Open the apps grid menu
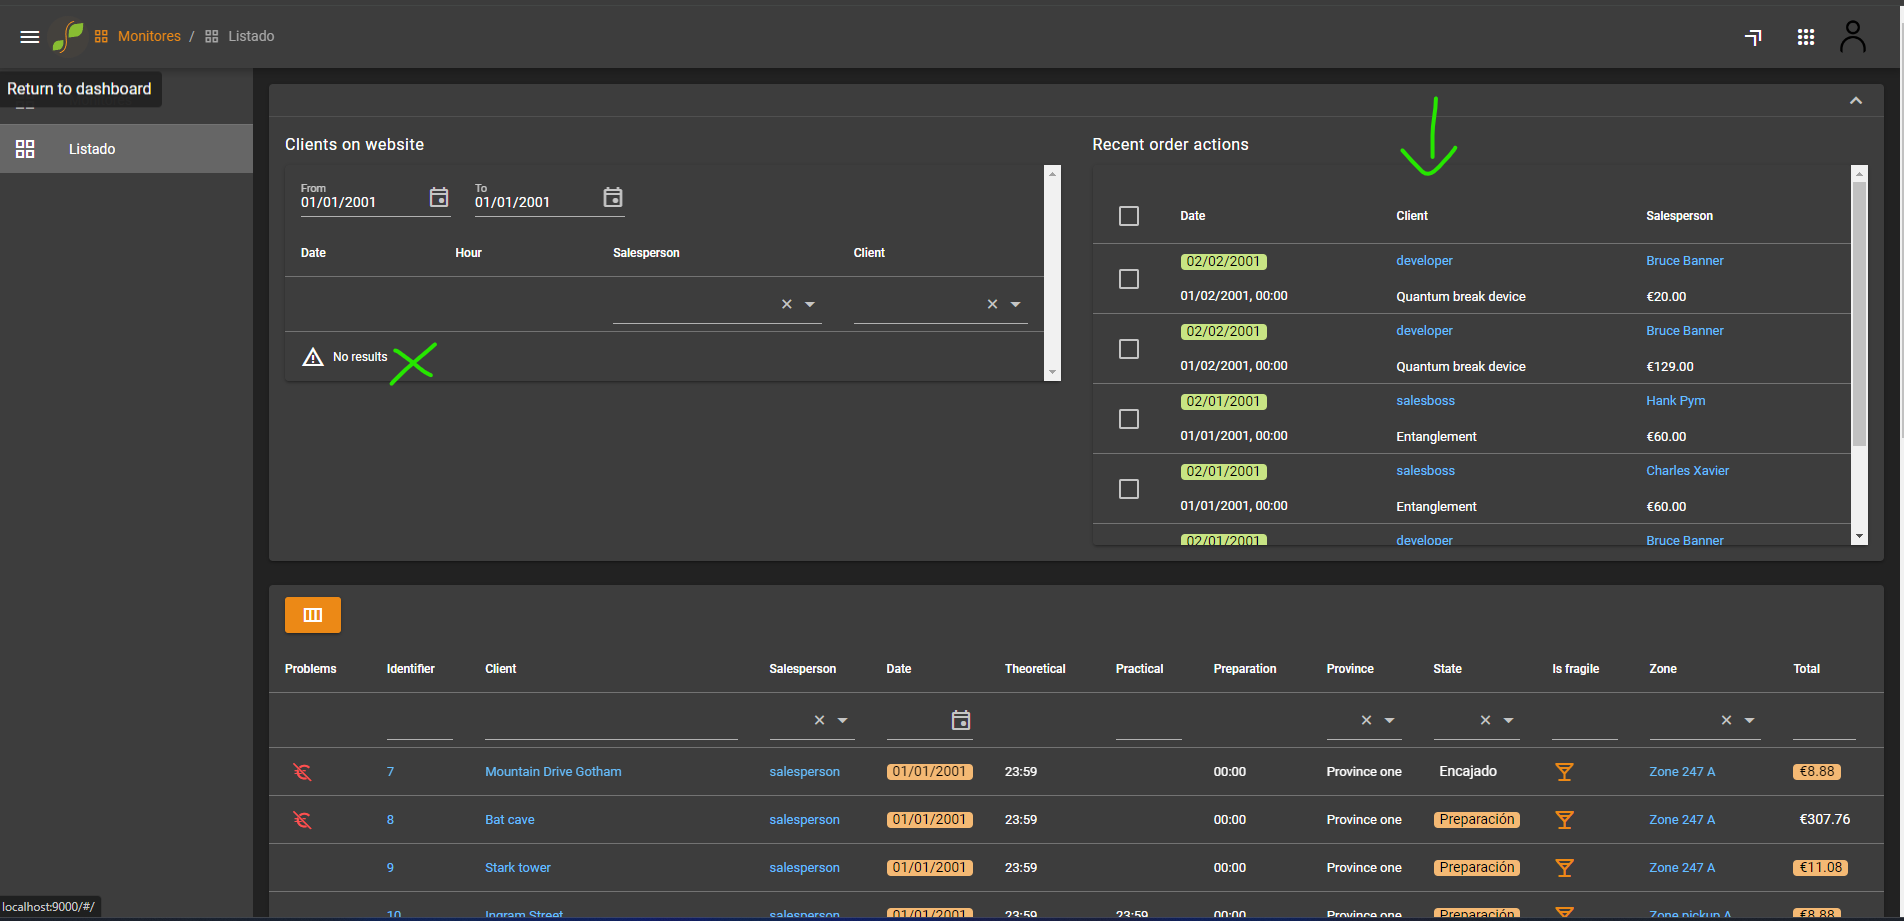 (1806, 37)
